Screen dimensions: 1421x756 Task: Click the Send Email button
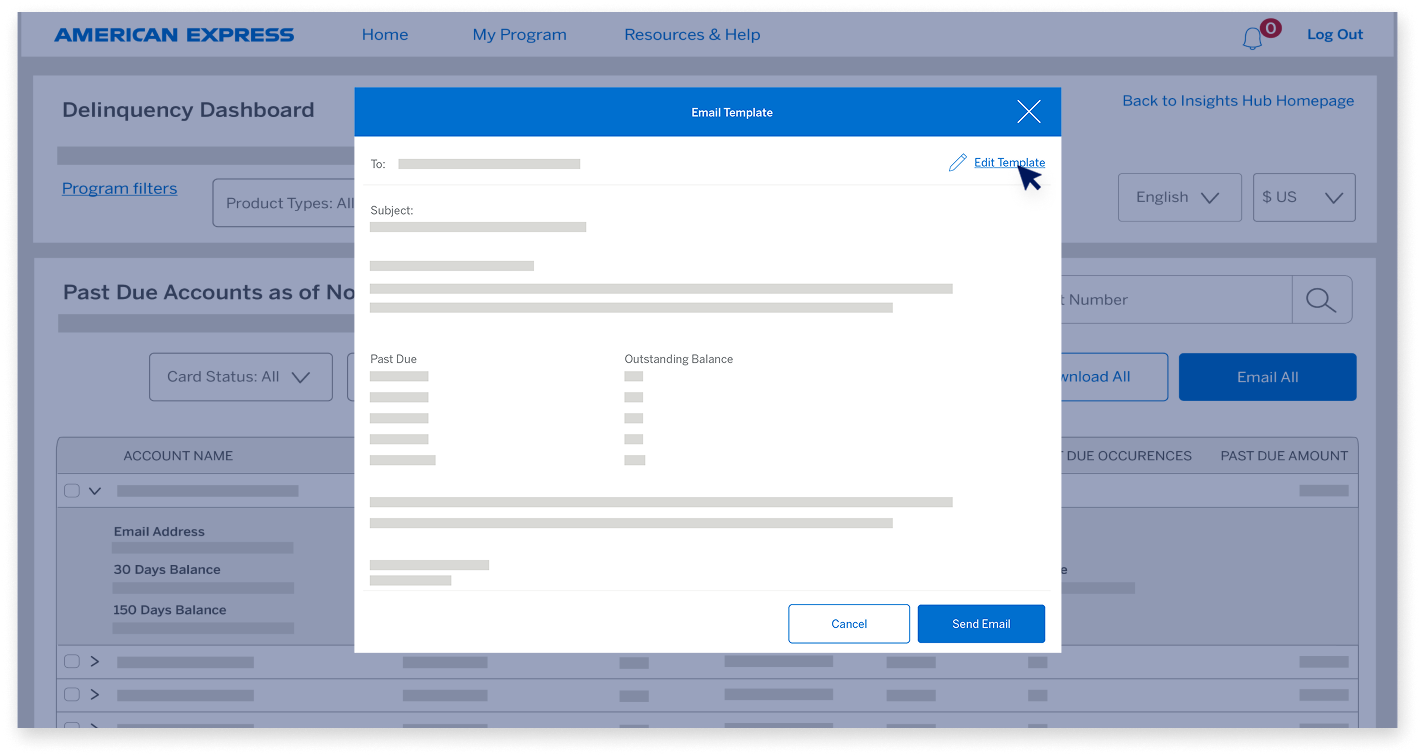pyautogui.click(x=980, y=623)
